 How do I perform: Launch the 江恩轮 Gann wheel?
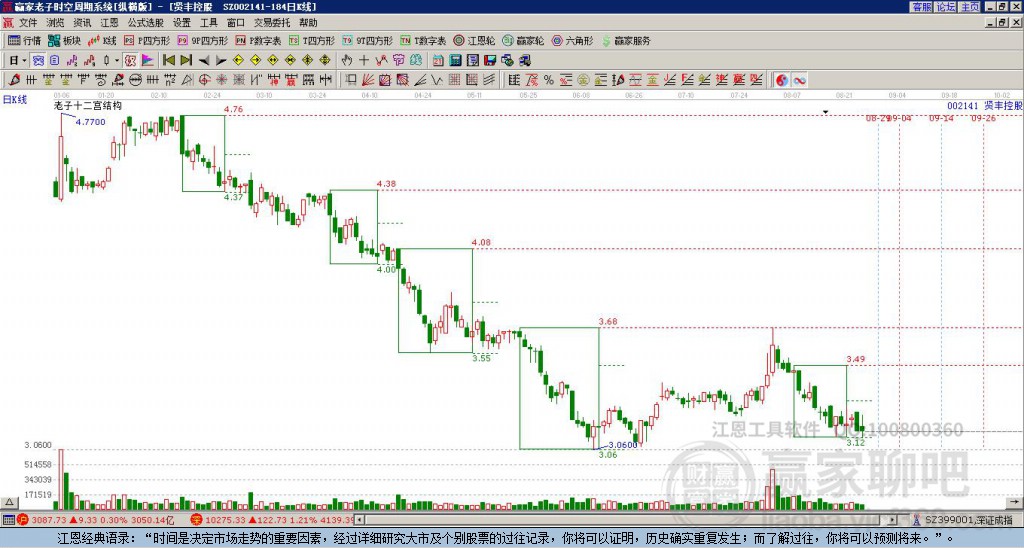[x=474, y=40]
